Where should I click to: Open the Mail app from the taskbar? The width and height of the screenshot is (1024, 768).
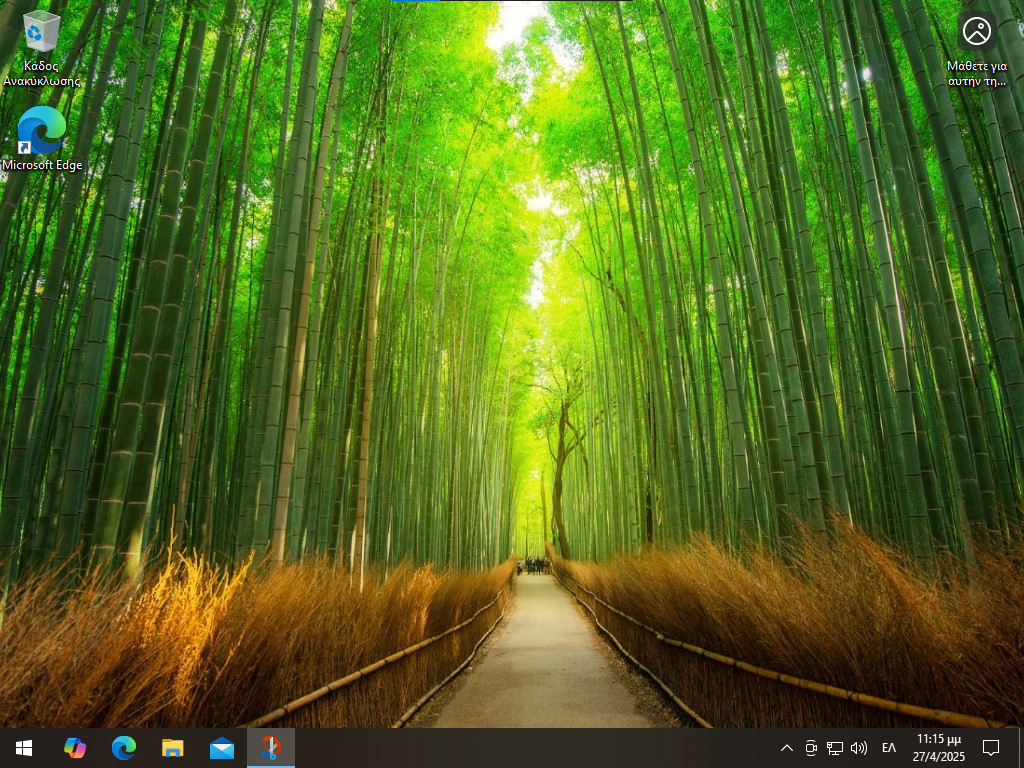coord(222,748)
